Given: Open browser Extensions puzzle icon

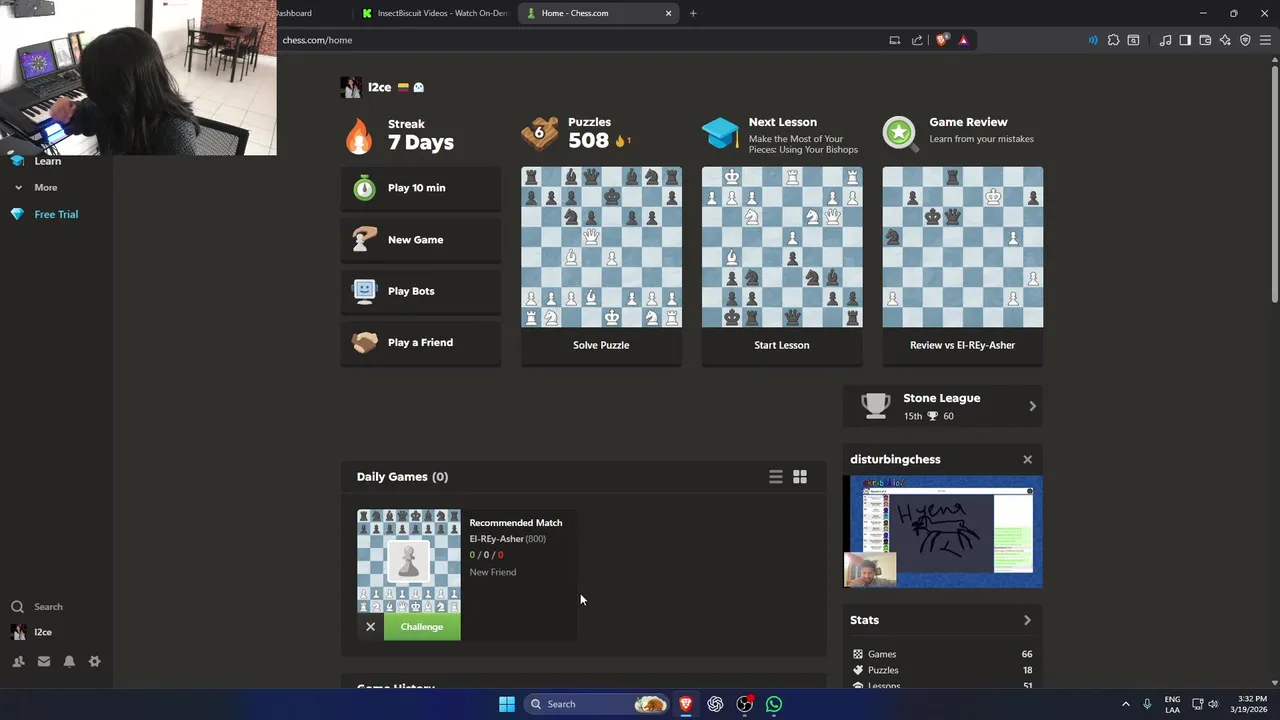Looking at the screenshot, I should pos(1113,40).
